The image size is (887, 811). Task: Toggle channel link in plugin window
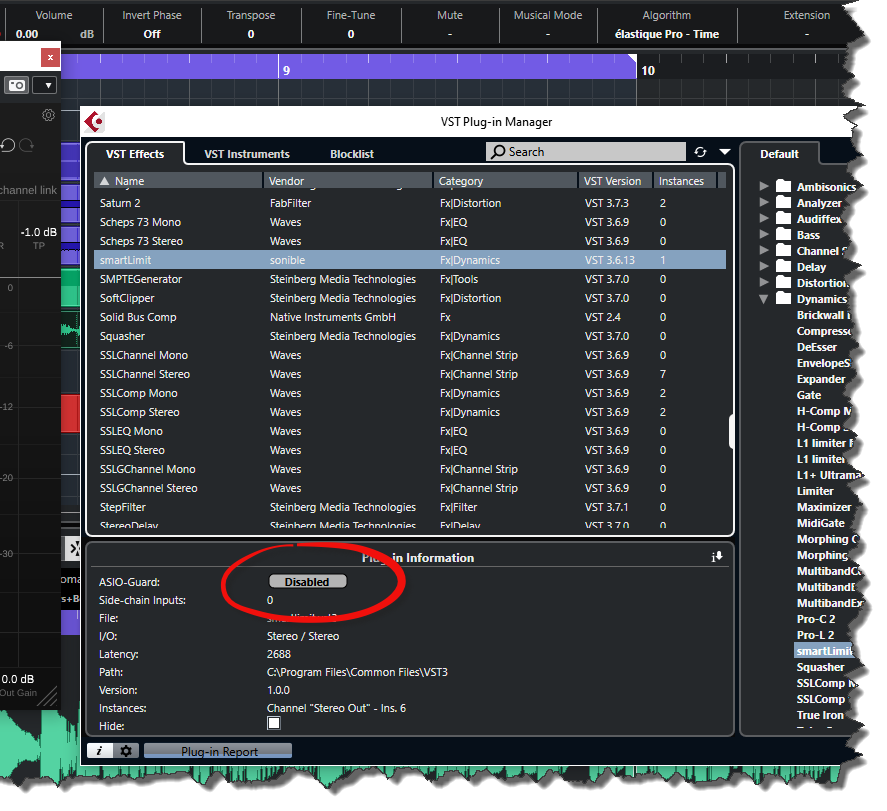(x=28, y=190)
